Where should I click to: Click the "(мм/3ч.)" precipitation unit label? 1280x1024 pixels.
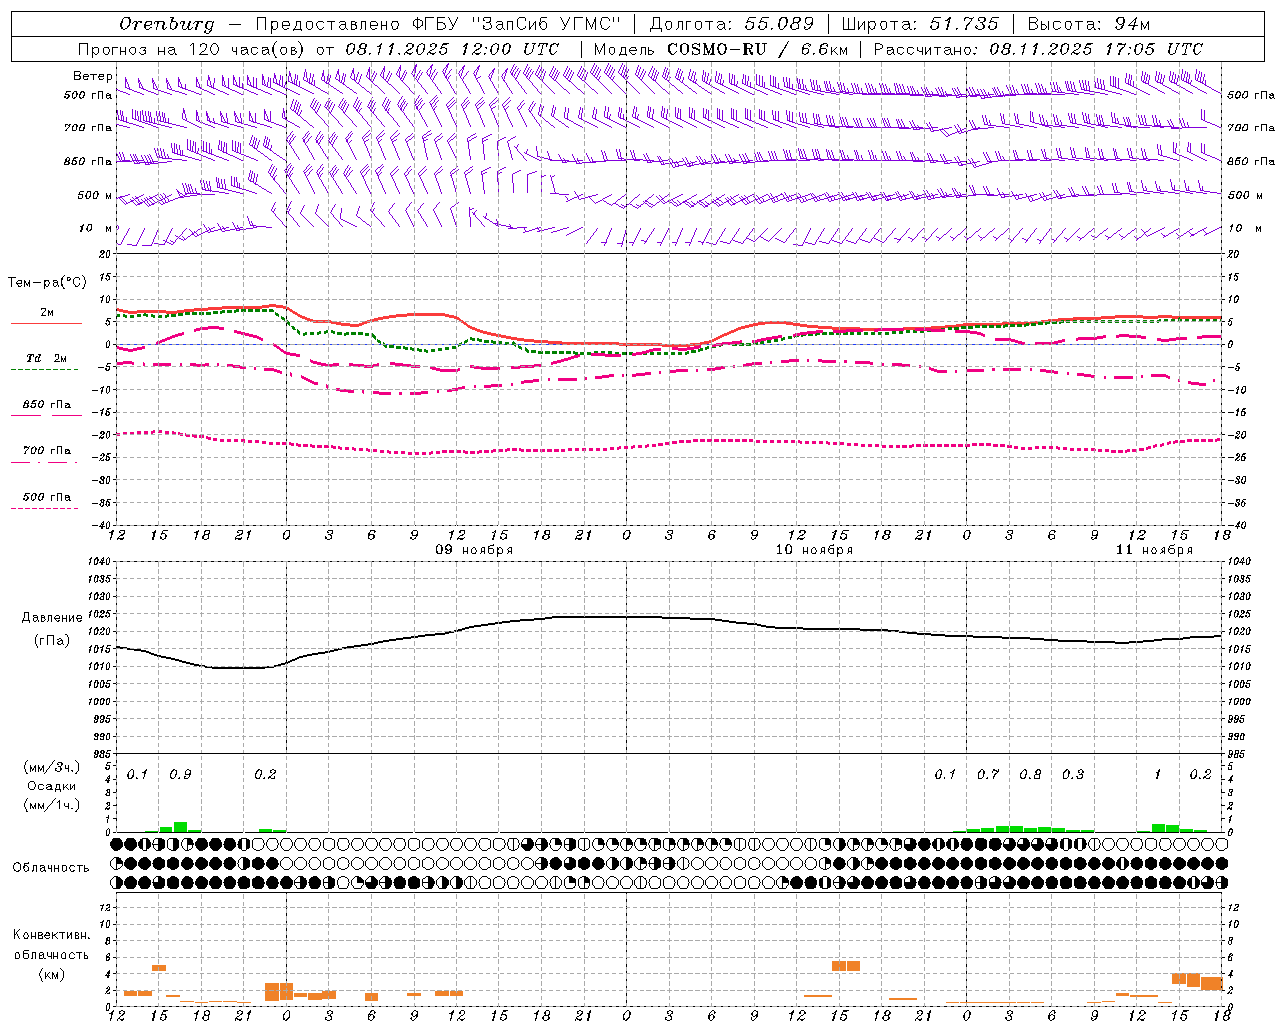point(53,767)
